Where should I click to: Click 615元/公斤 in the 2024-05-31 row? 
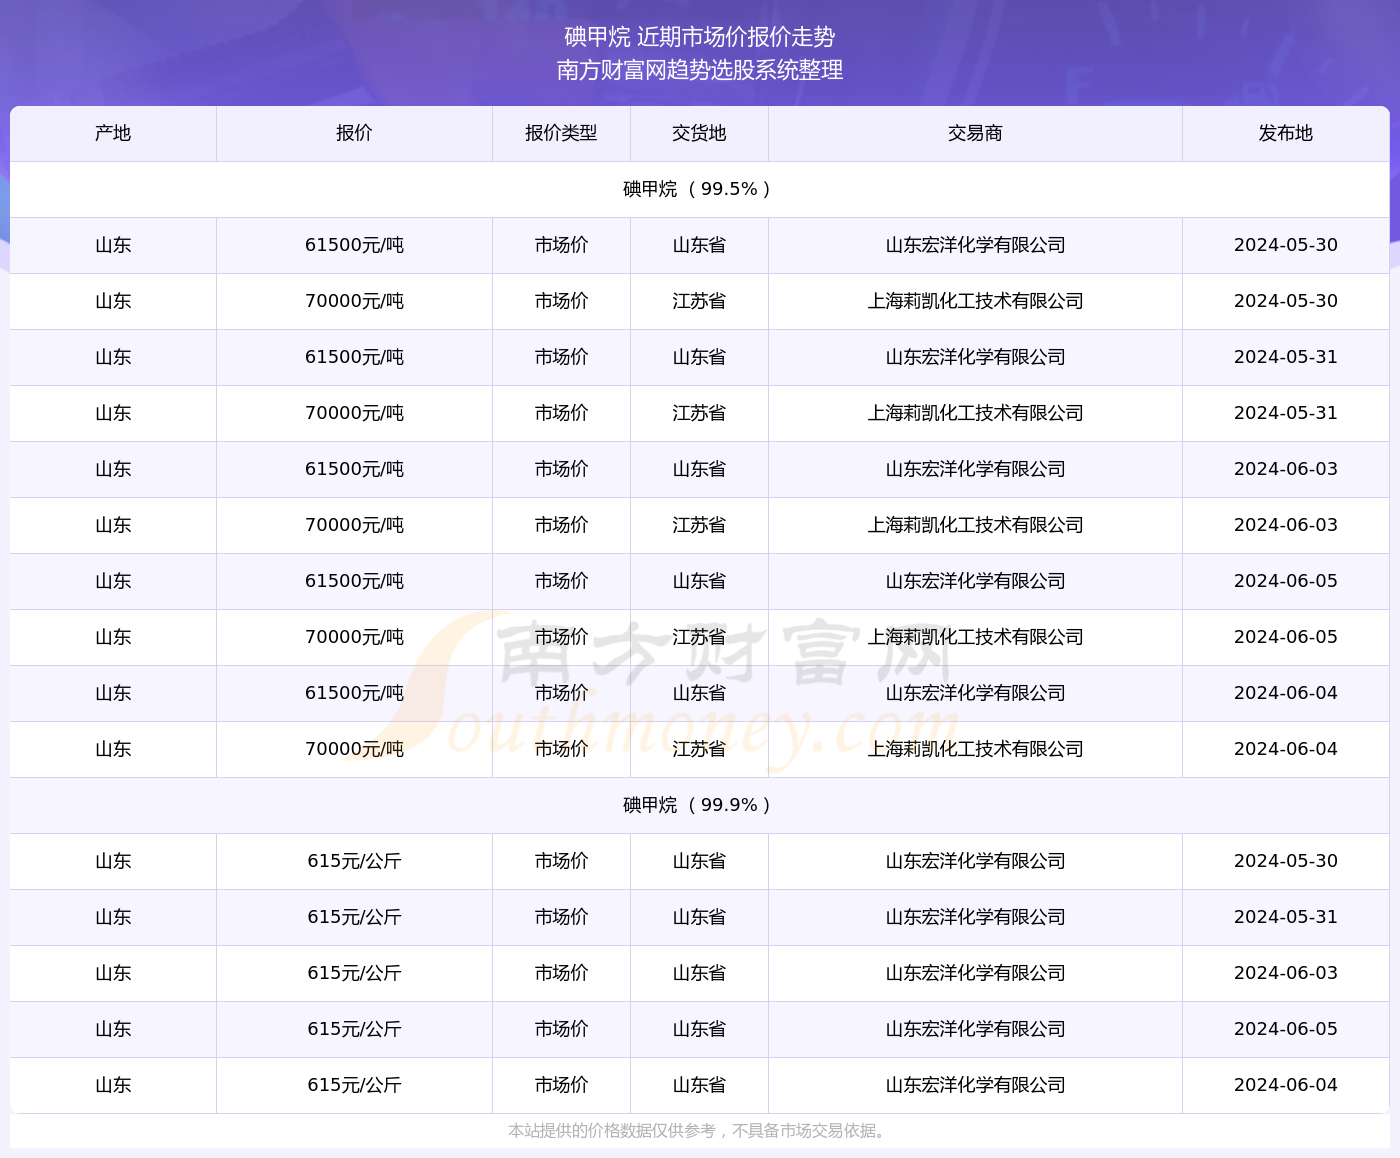click(x=354, y=917)
